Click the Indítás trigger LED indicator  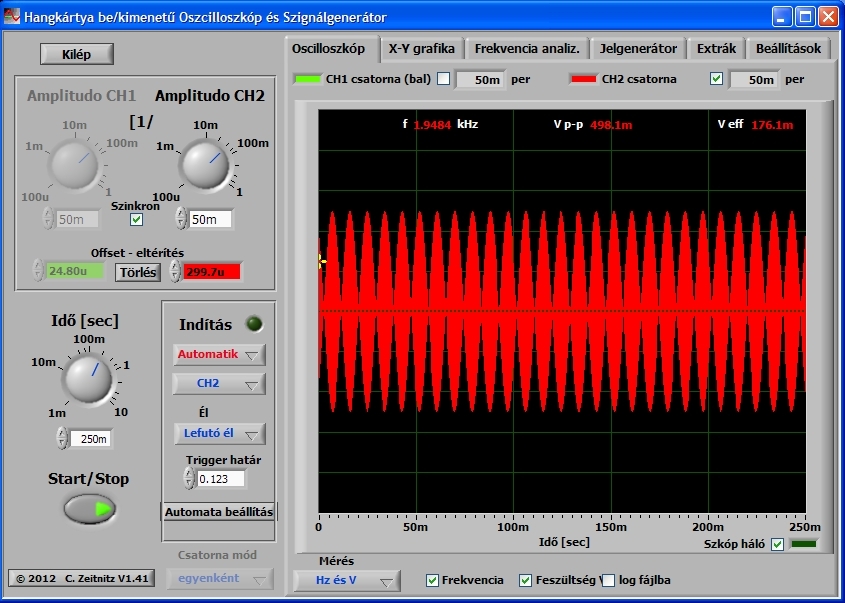(253, 323)
